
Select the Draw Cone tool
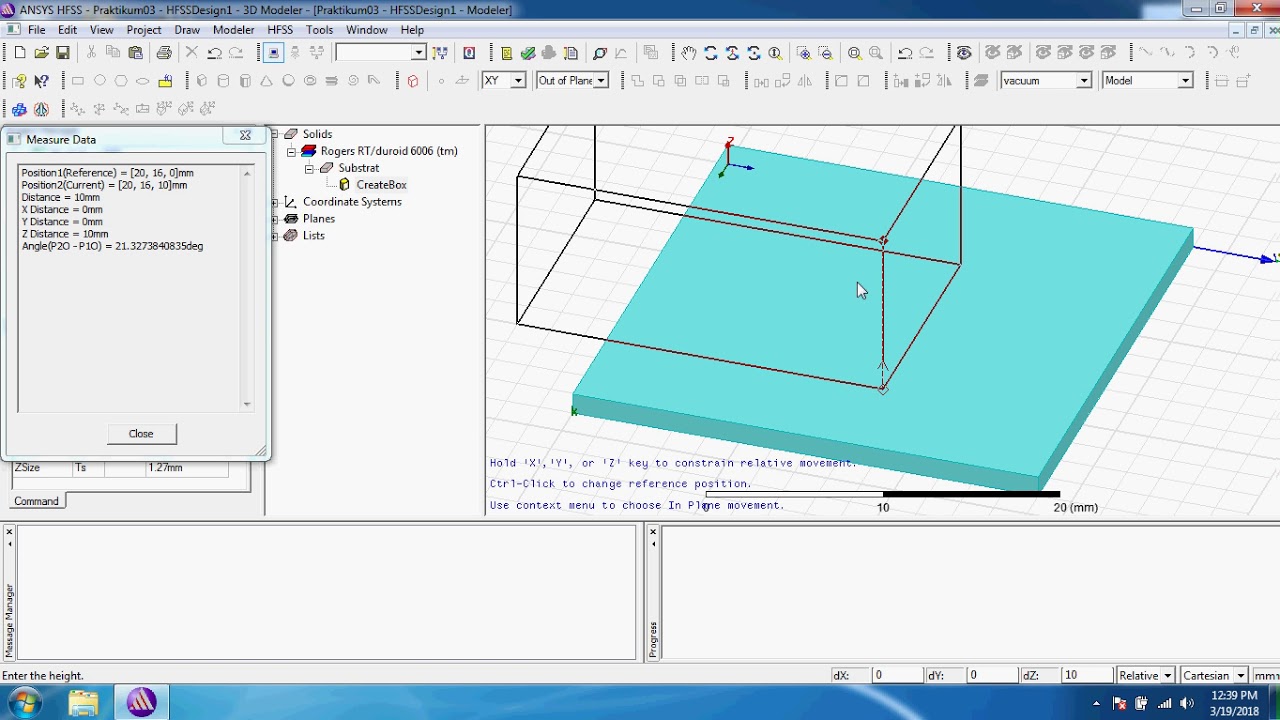click(267, 81)
